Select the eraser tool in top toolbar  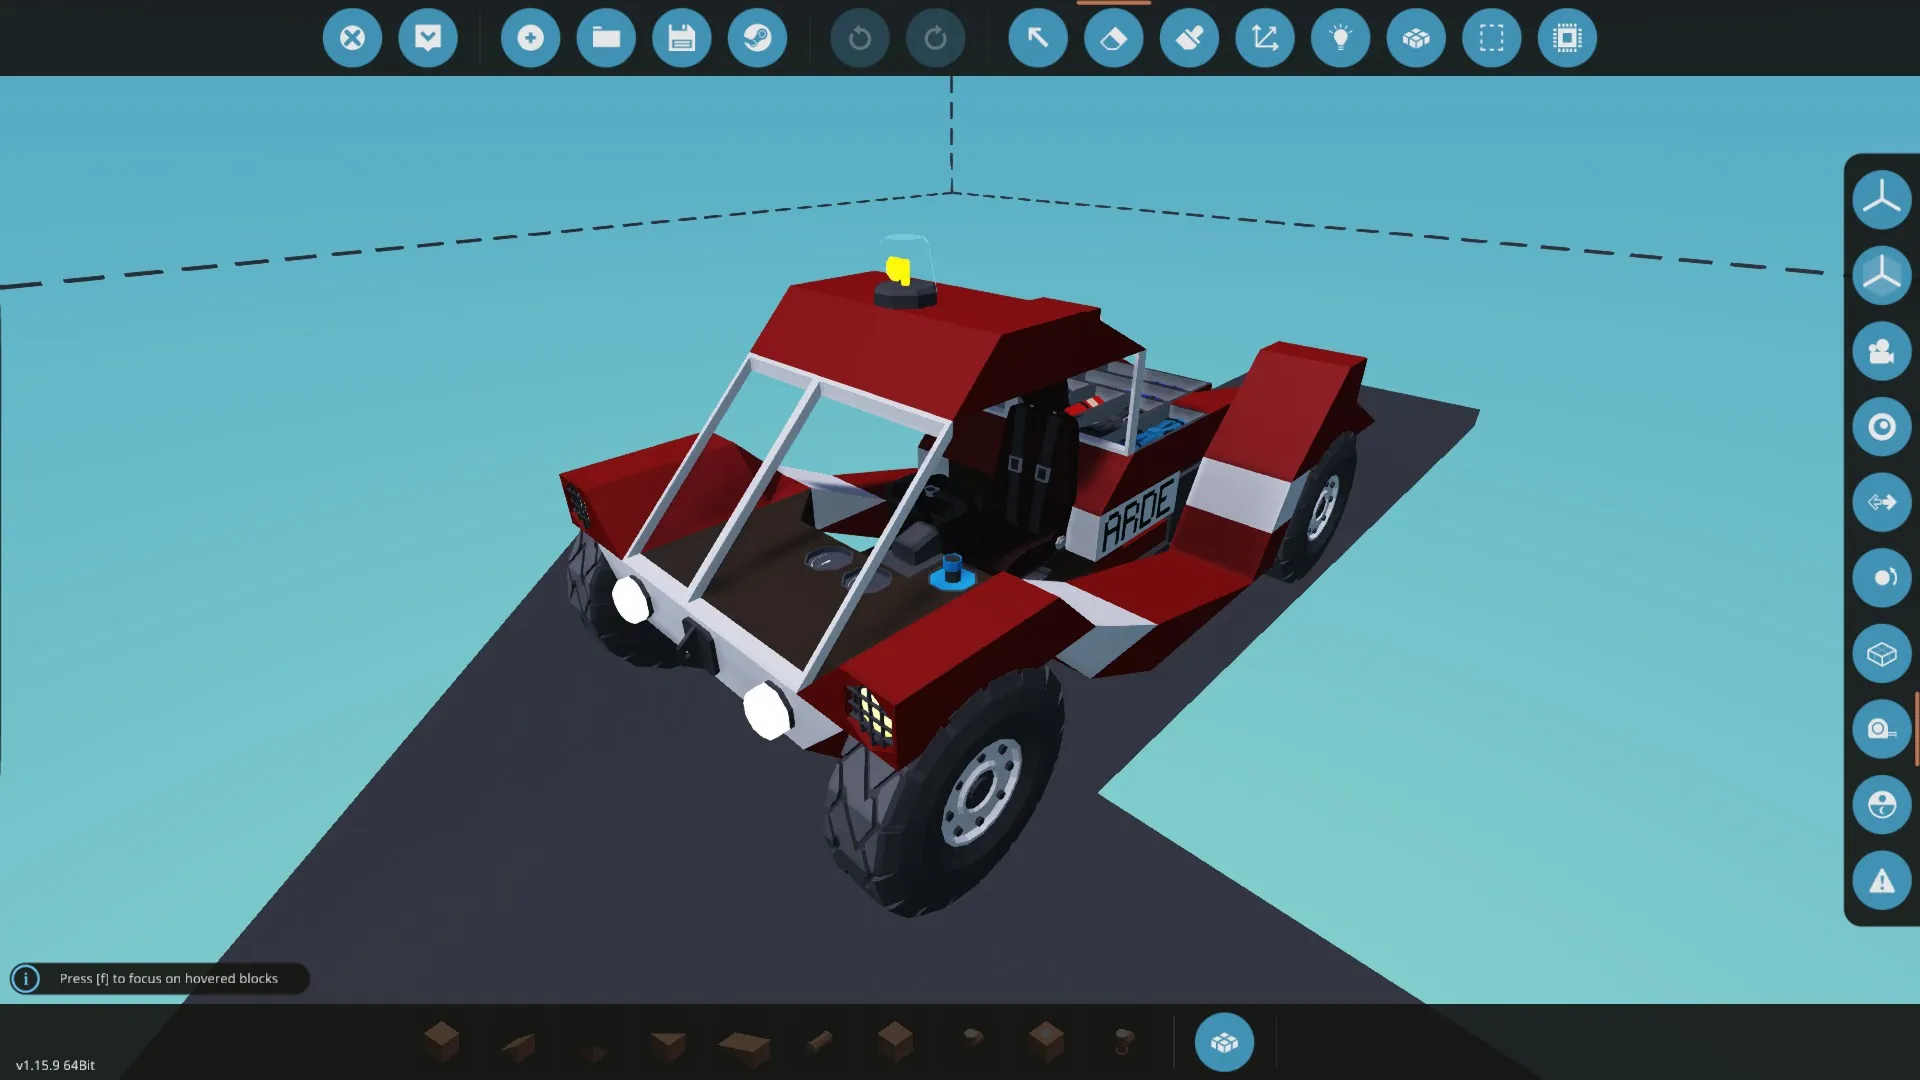tap(1113, 38)
